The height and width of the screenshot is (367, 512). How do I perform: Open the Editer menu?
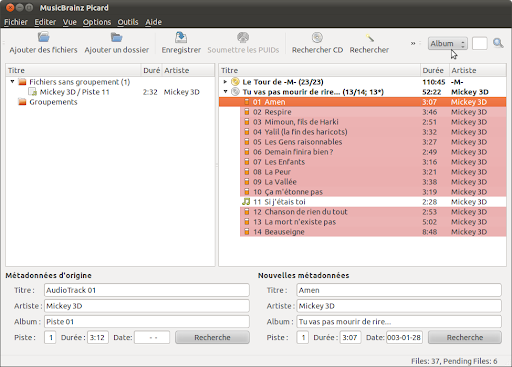pos(45,22)
